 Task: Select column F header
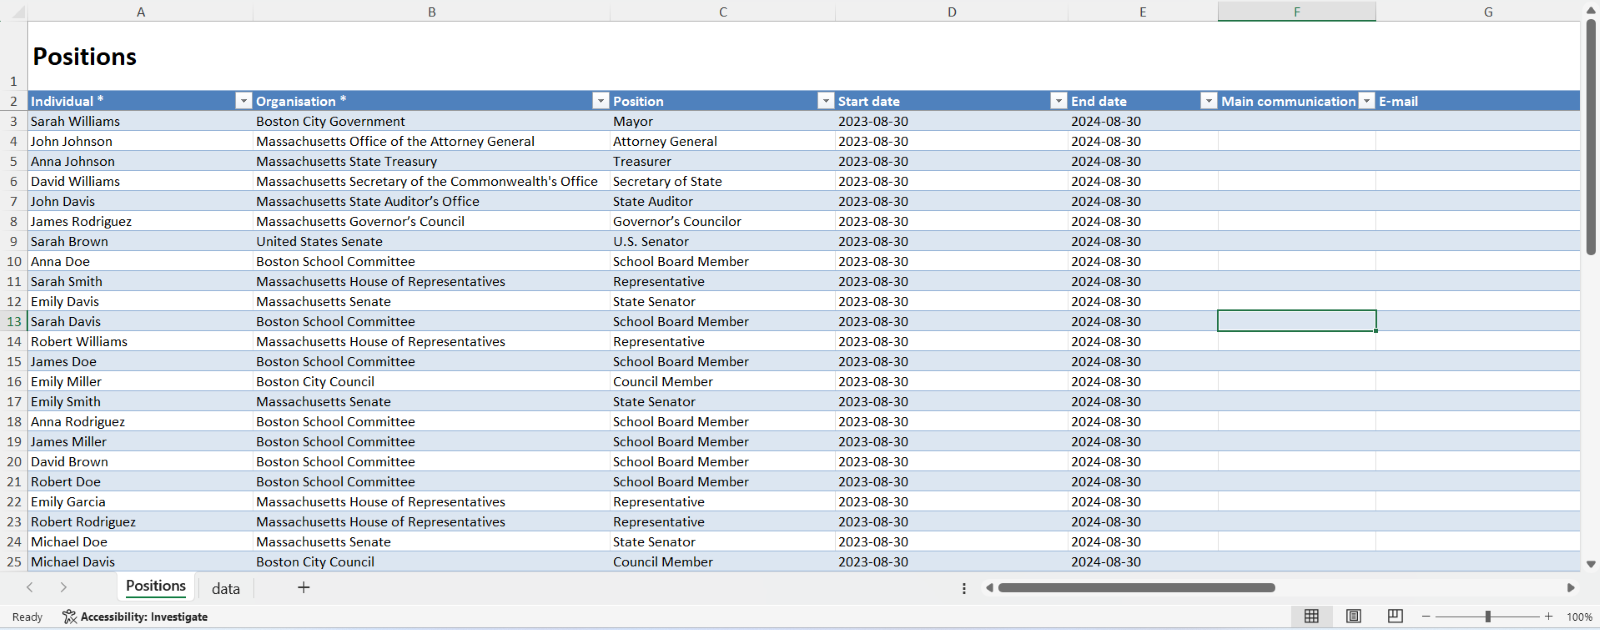1297,12
